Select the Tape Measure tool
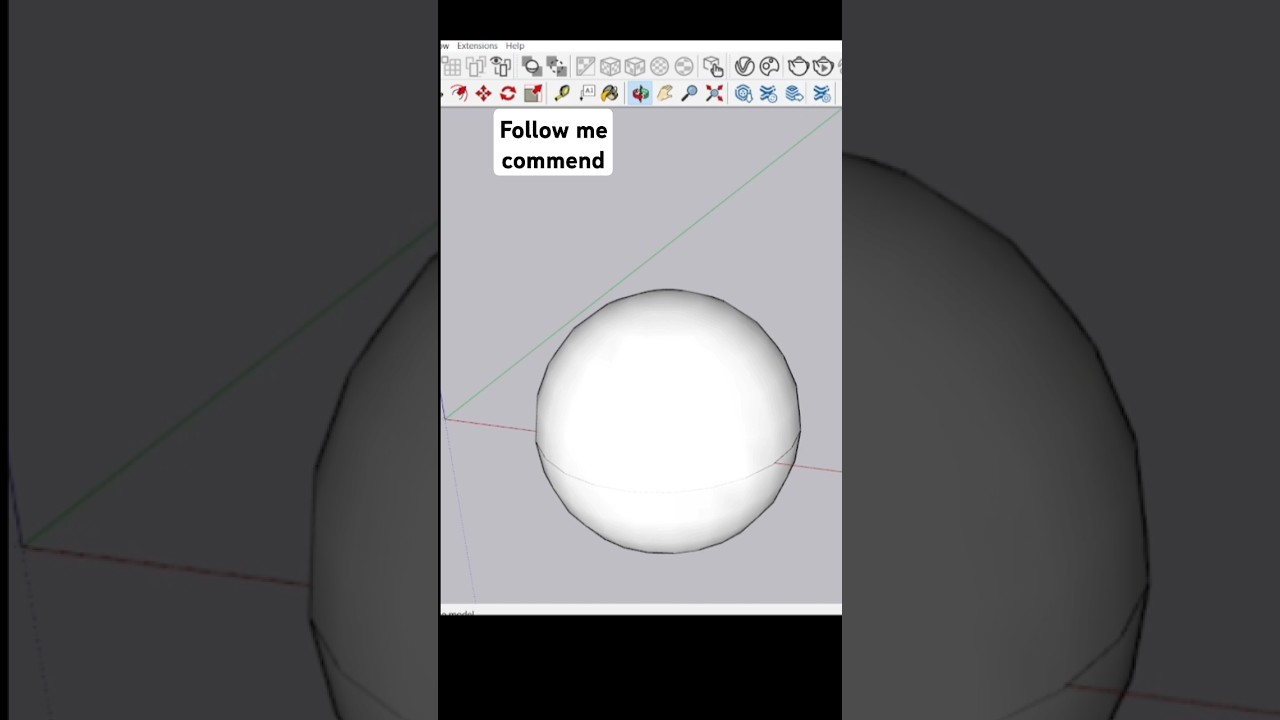 (x=562, y=93)
